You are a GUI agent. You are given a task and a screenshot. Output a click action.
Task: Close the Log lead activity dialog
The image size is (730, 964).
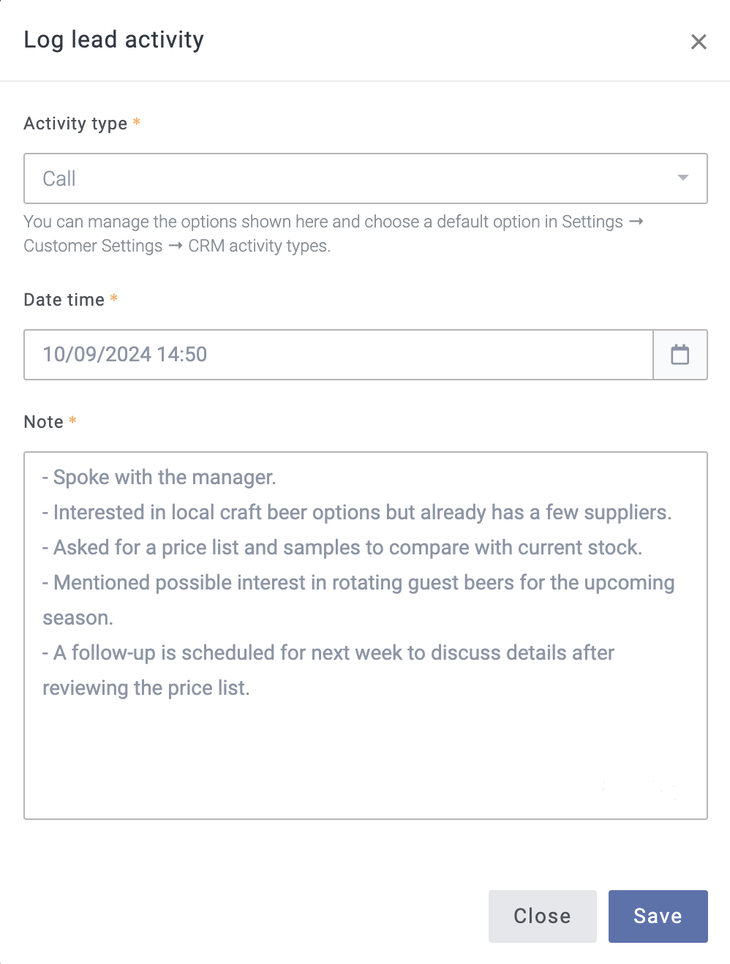coord(698,42)
